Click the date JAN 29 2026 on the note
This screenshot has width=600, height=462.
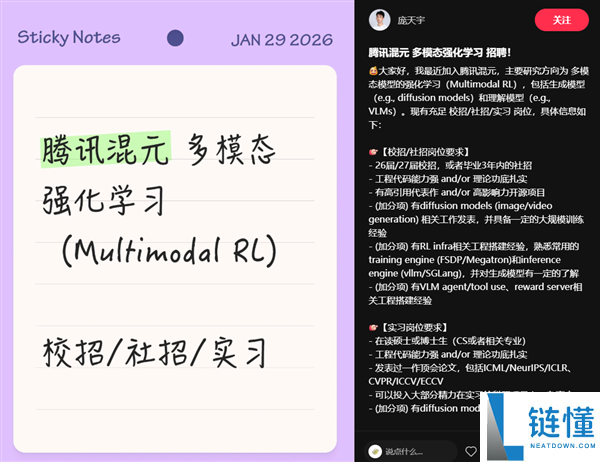point(282,40)
